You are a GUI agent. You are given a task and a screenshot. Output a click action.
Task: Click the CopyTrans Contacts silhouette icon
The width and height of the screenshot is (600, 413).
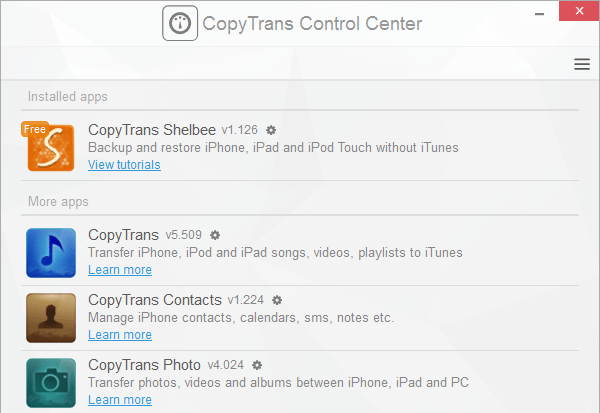point(52,318)
